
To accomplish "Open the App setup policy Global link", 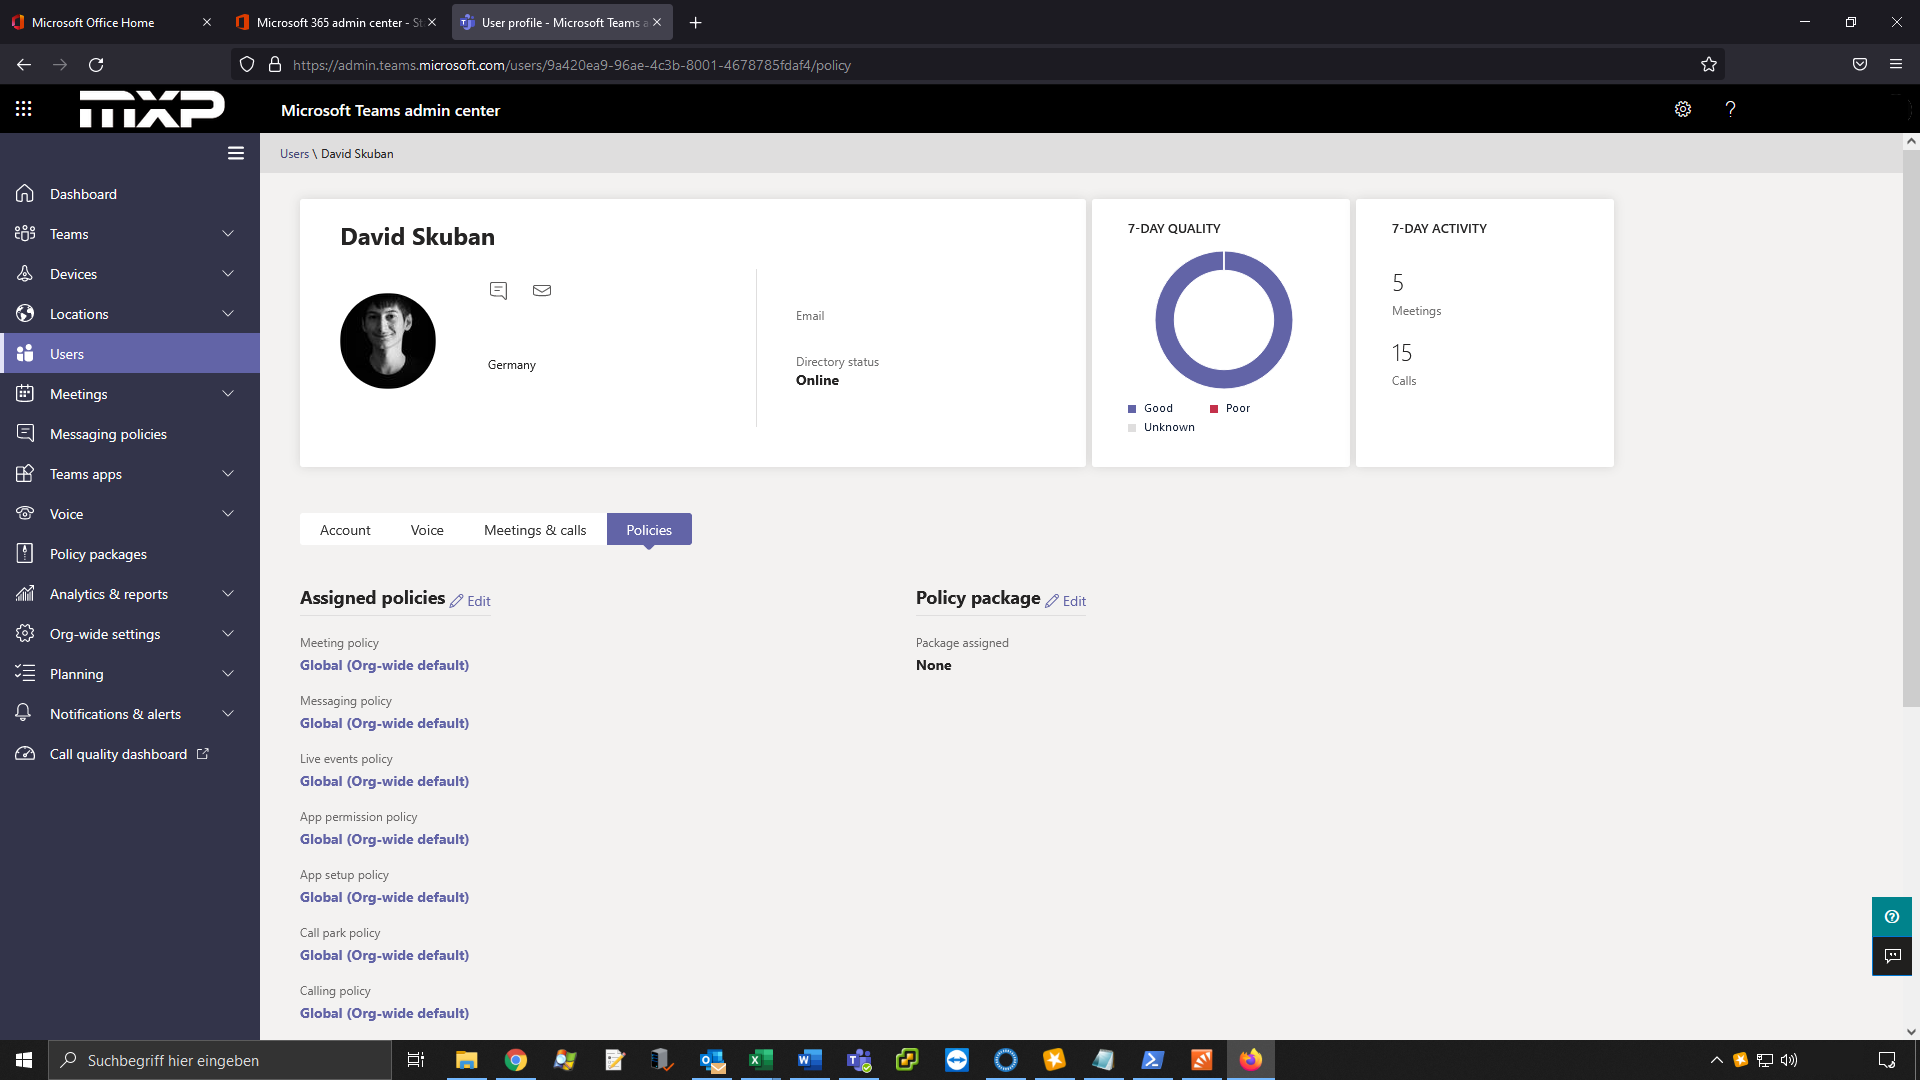I will pos(384,897).
